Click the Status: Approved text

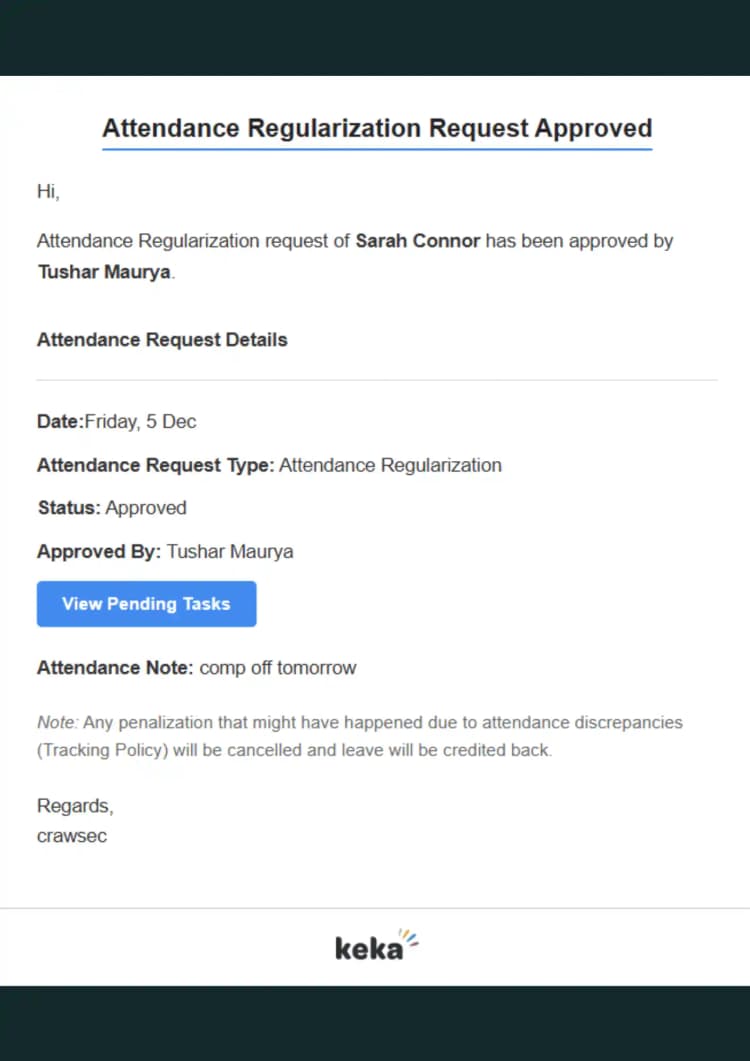tap(111, 507)
